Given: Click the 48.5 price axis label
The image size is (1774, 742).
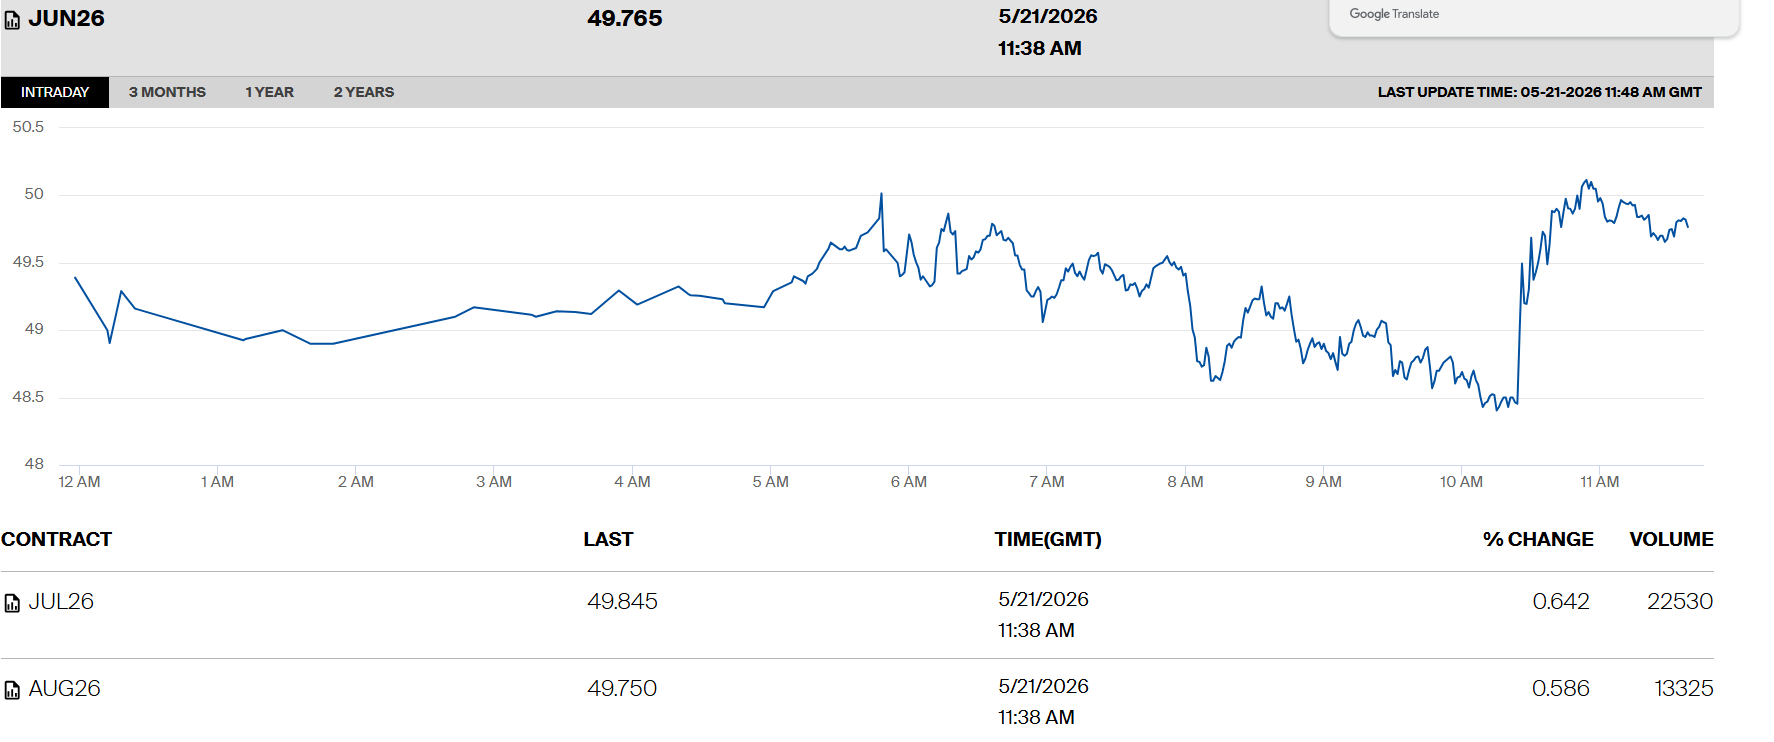Looking at the screenshot, I should pos(28,397).
